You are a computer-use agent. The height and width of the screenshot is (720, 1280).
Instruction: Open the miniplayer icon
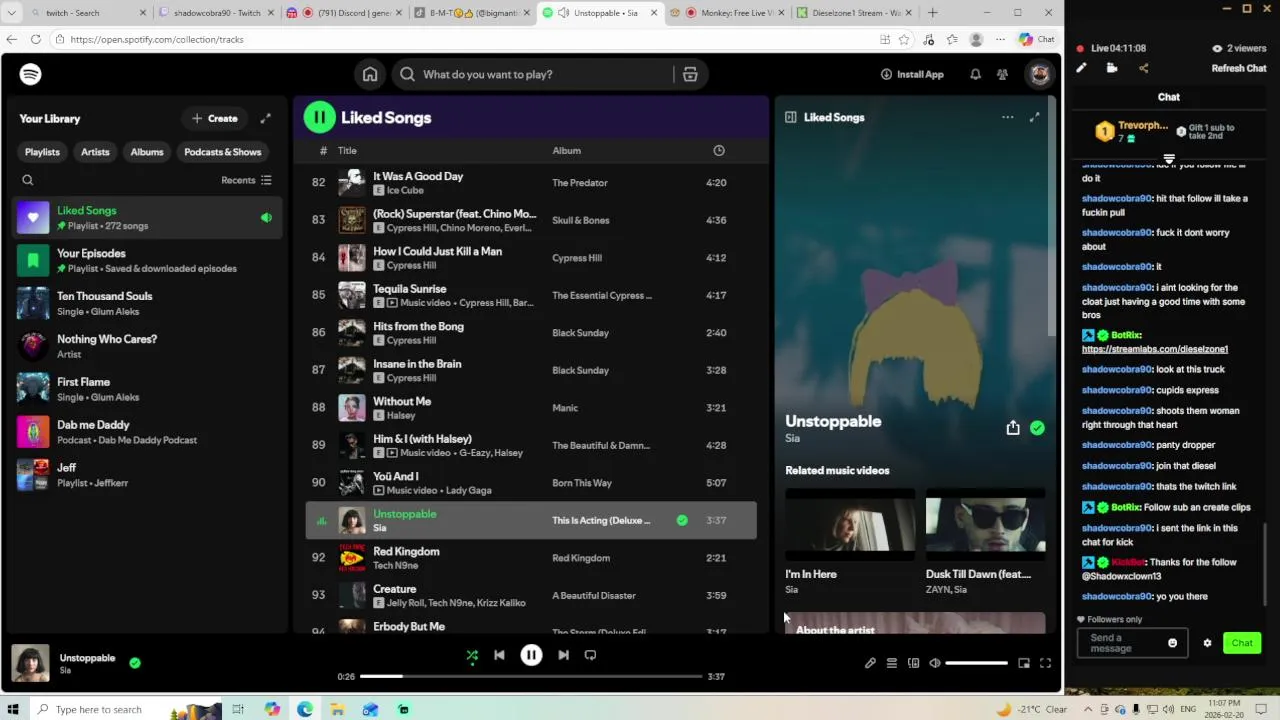click(1024, 663)
